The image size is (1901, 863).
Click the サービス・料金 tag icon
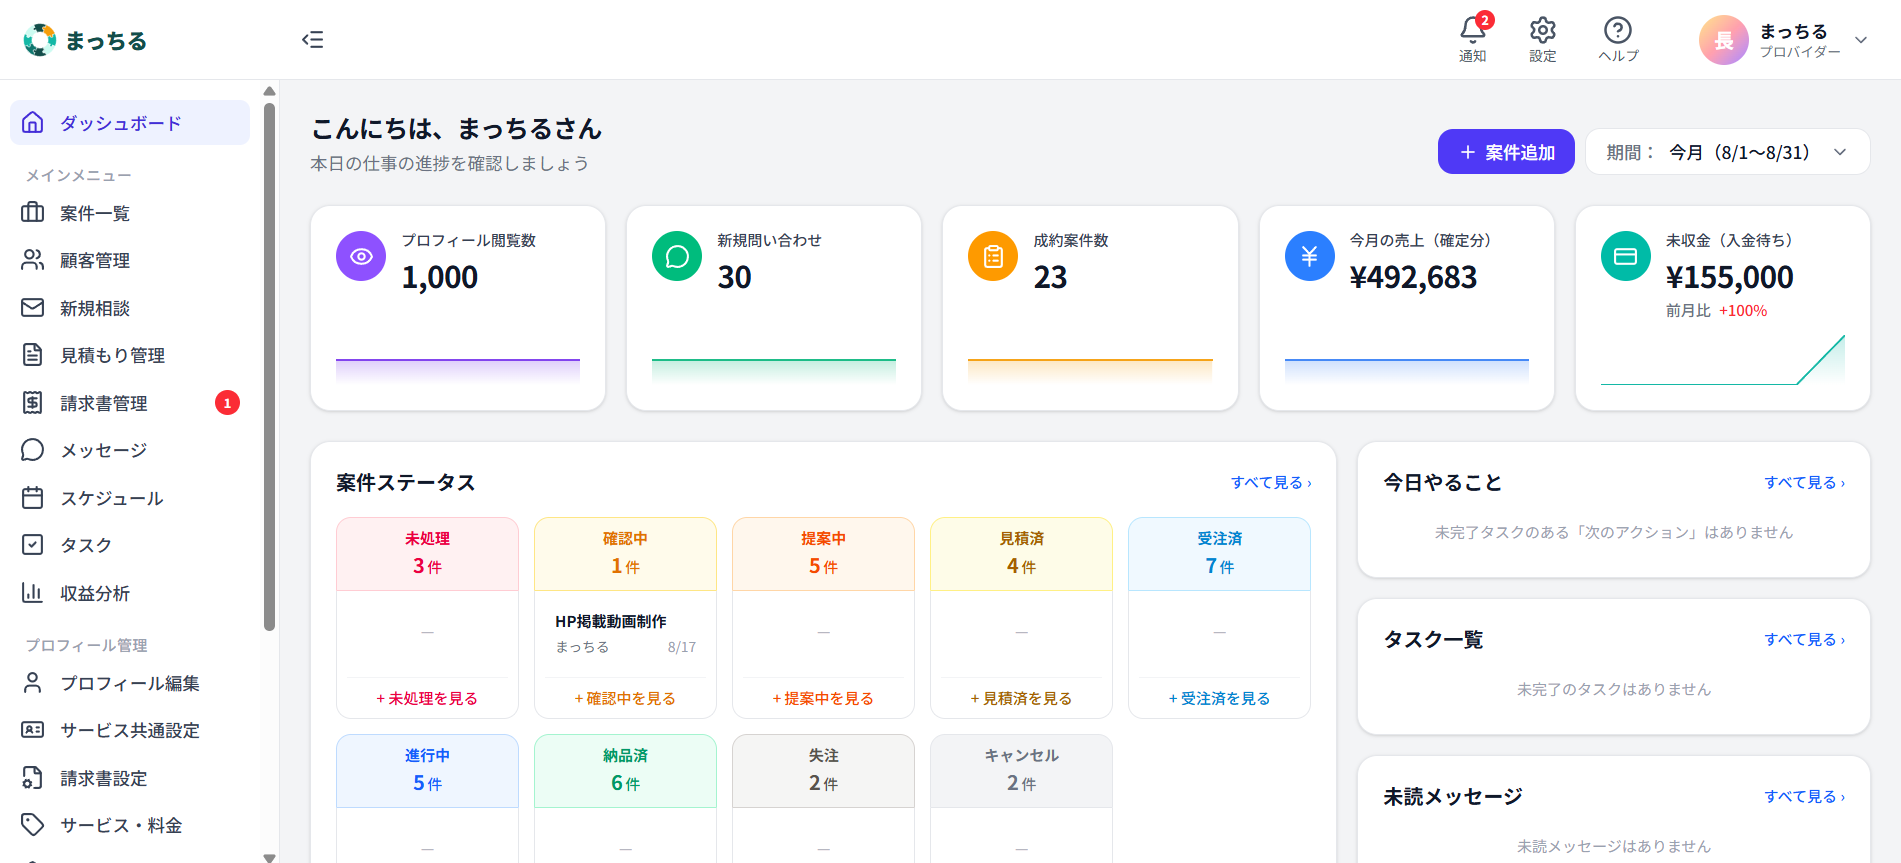click(33, 824)
